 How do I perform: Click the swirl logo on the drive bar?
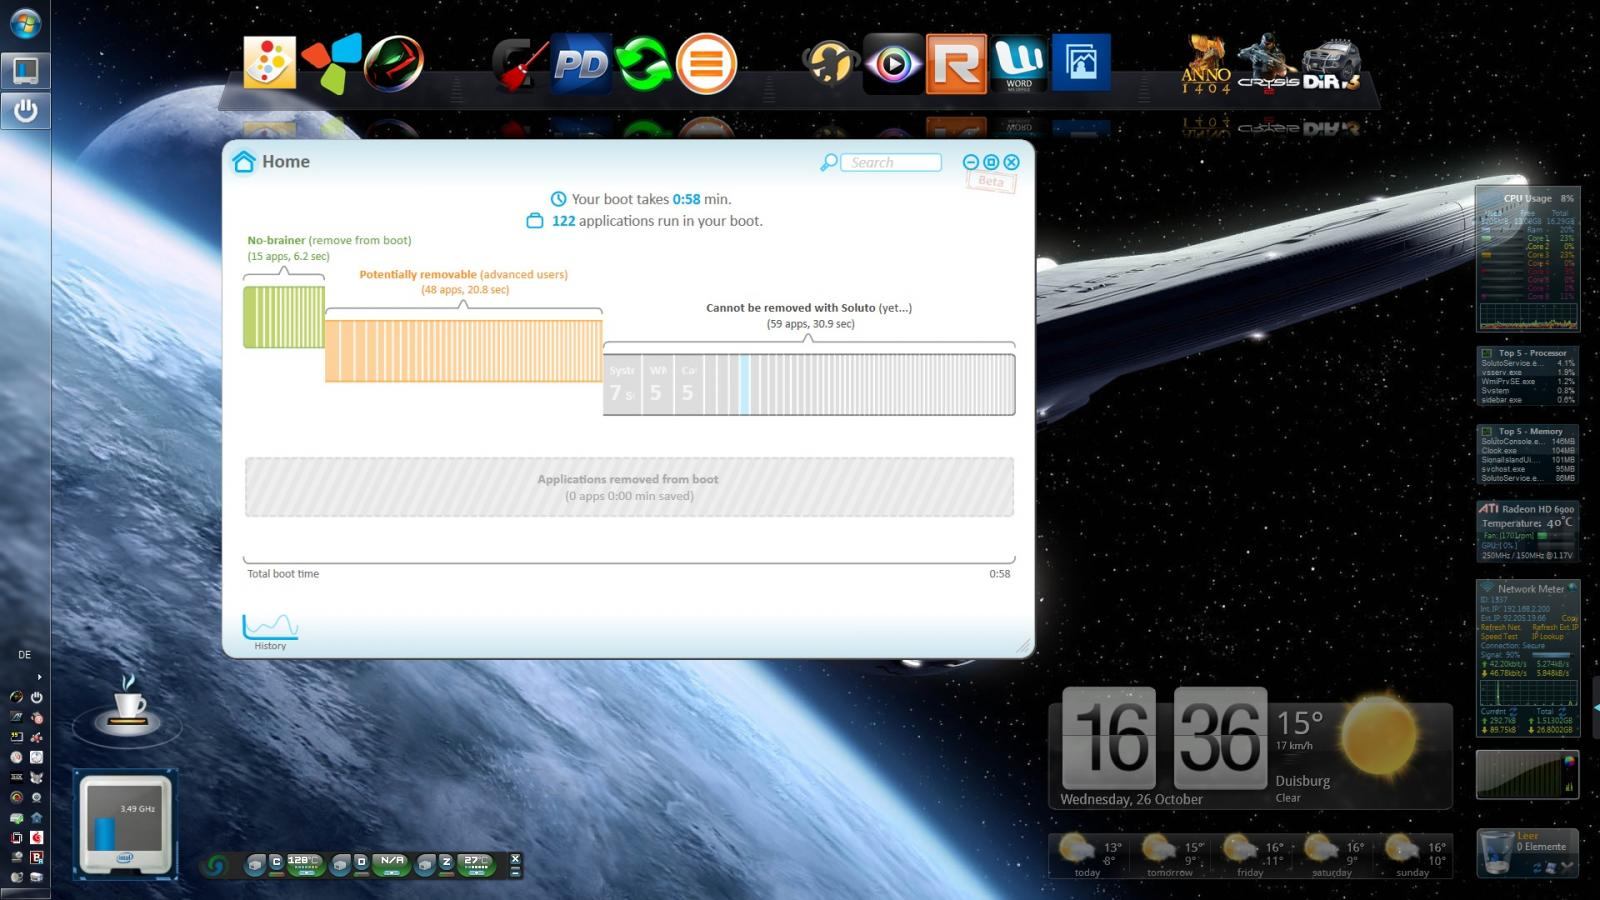(x=216, y=865)
